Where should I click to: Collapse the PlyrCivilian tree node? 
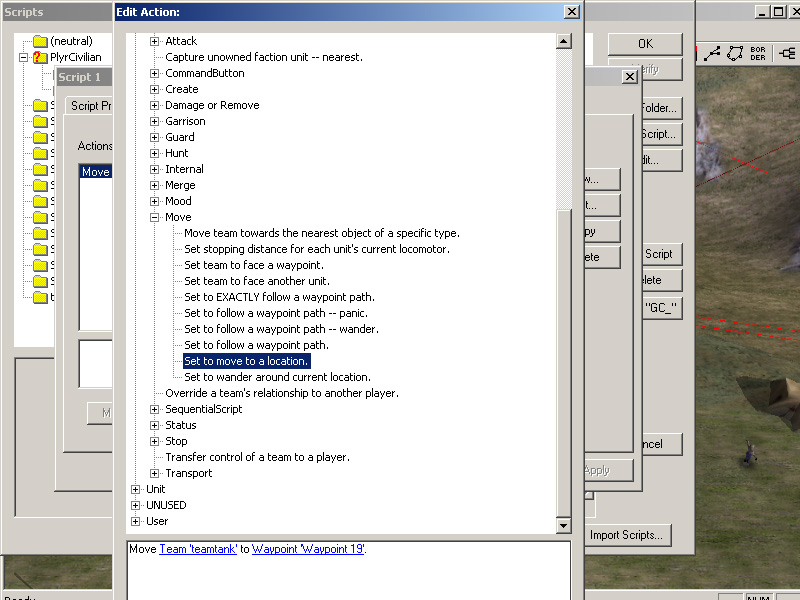24,57
